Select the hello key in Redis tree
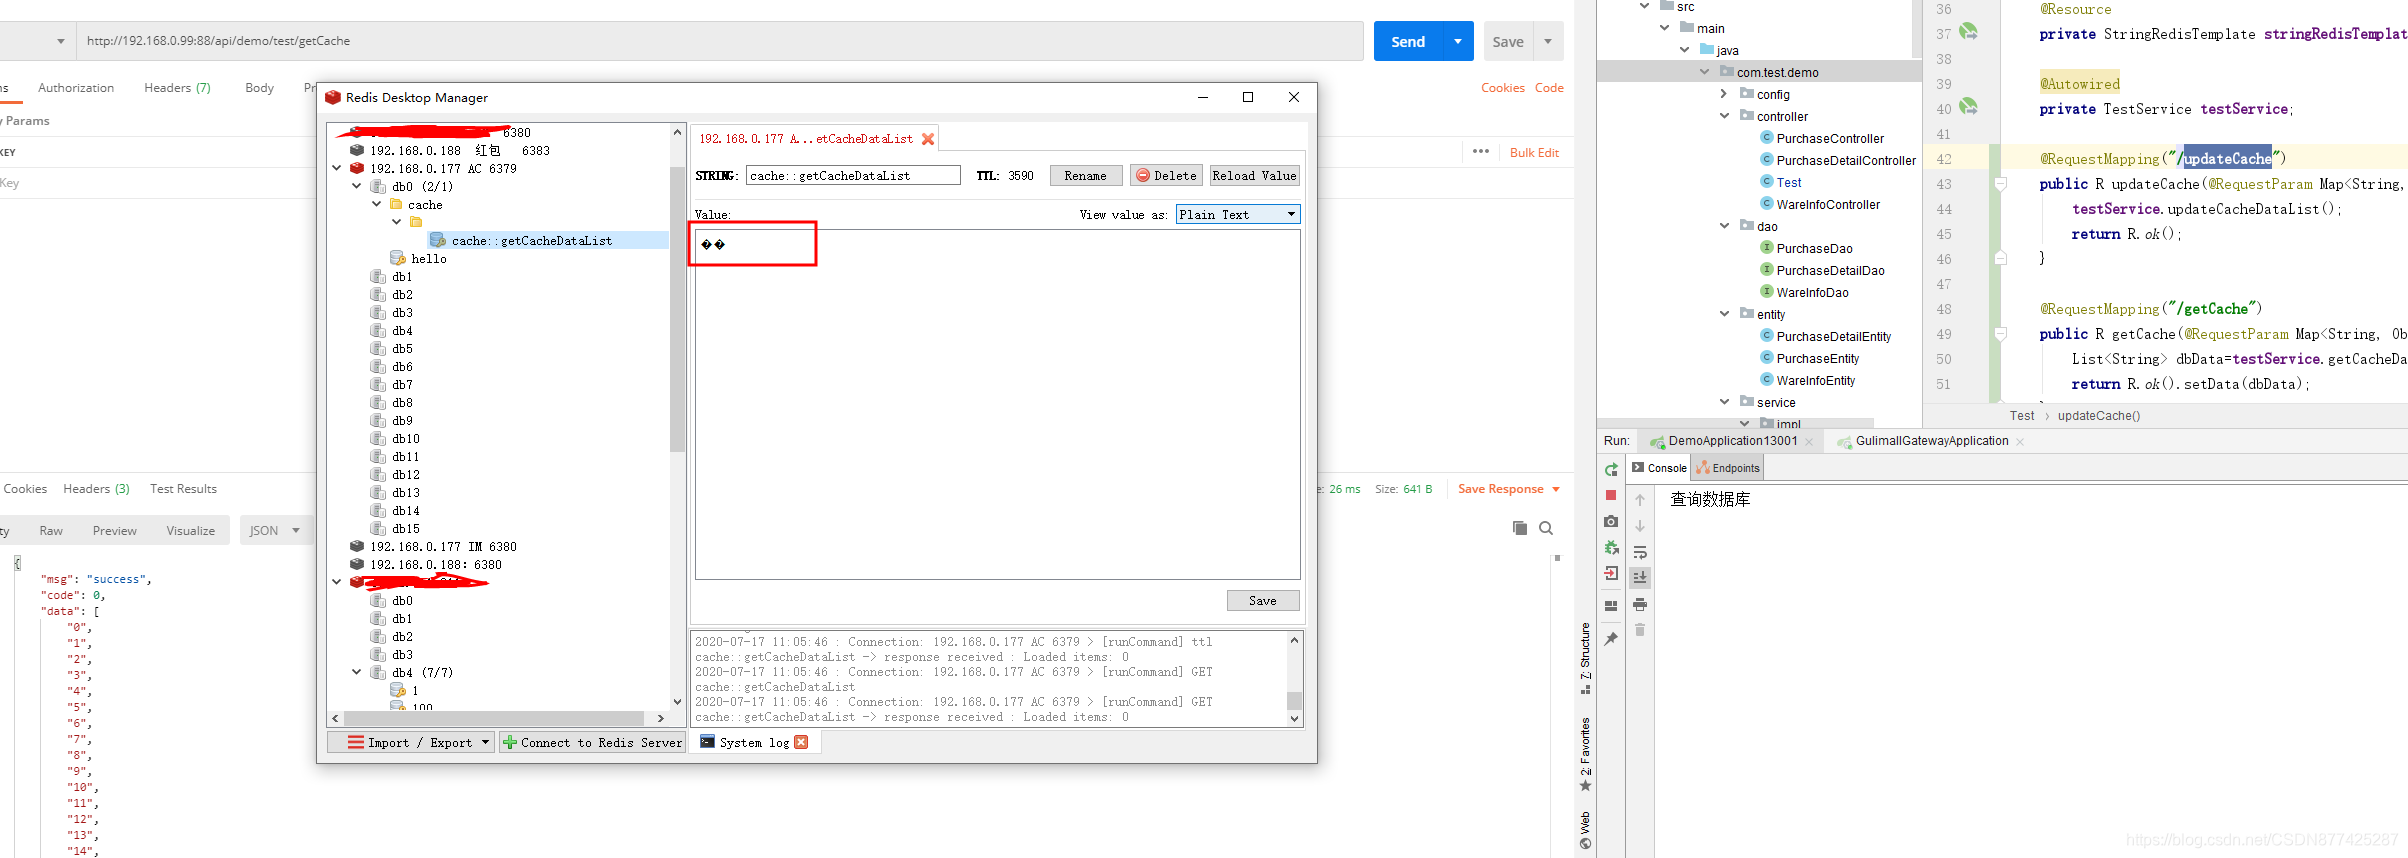Screen dimensions: 2408x858 pyautogui.click(x=428, y=259)
